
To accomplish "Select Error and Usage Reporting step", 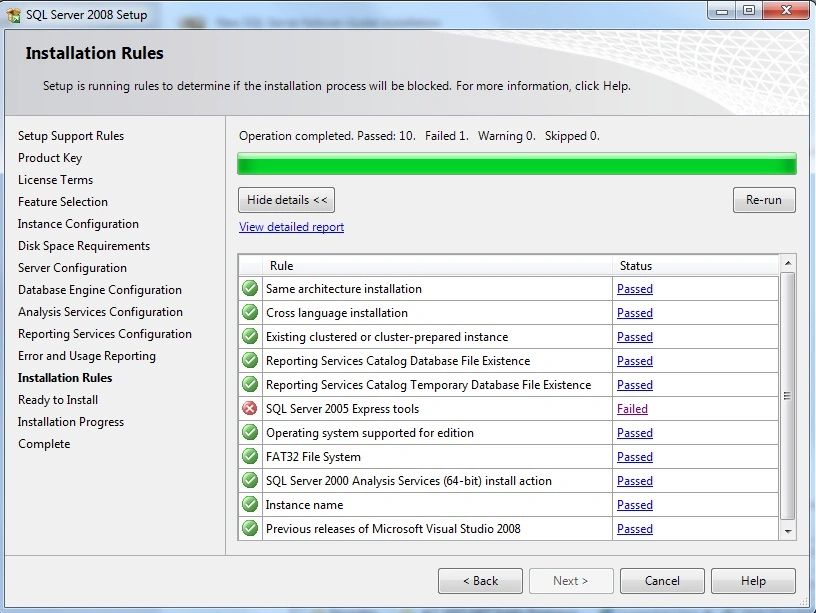I will point(87,356).
